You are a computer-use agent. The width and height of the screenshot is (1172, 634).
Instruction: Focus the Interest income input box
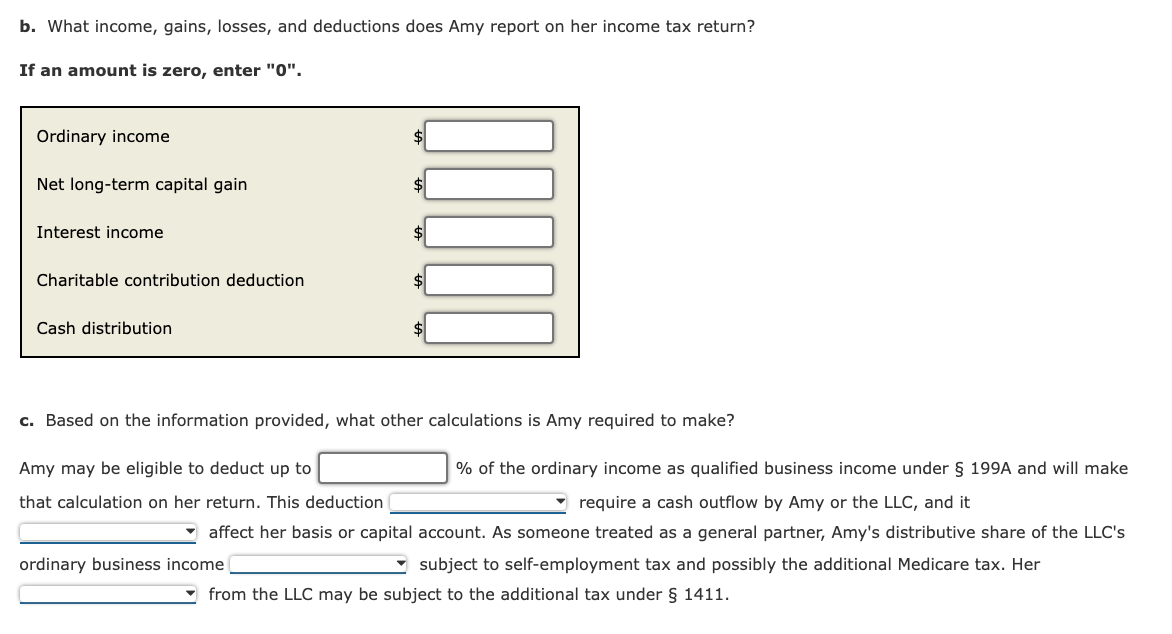[489, 232]
